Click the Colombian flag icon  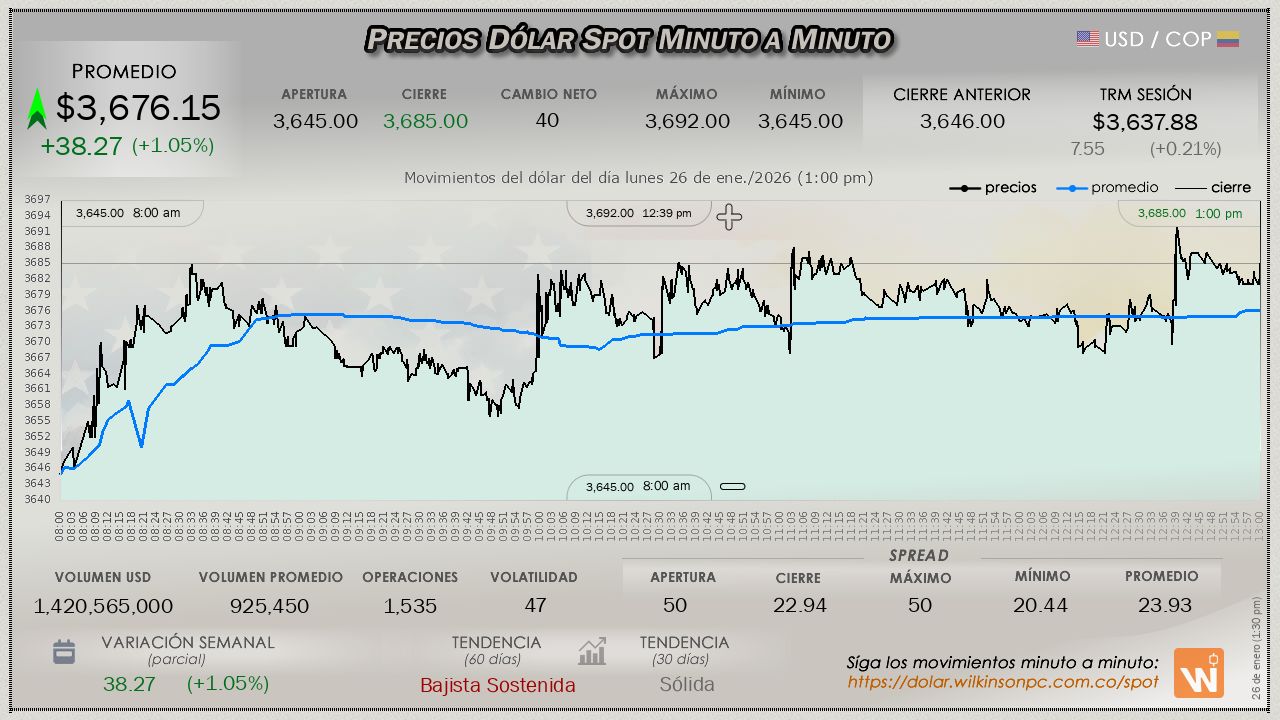click(x=1228, y=39)
